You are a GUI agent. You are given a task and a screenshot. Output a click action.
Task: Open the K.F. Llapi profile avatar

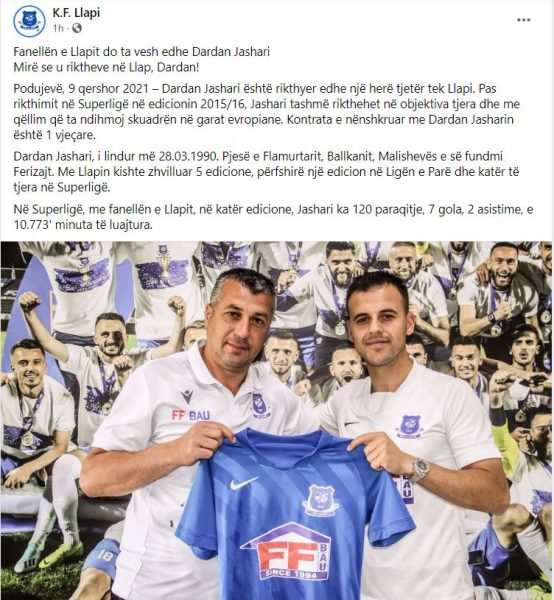[29, 21]
